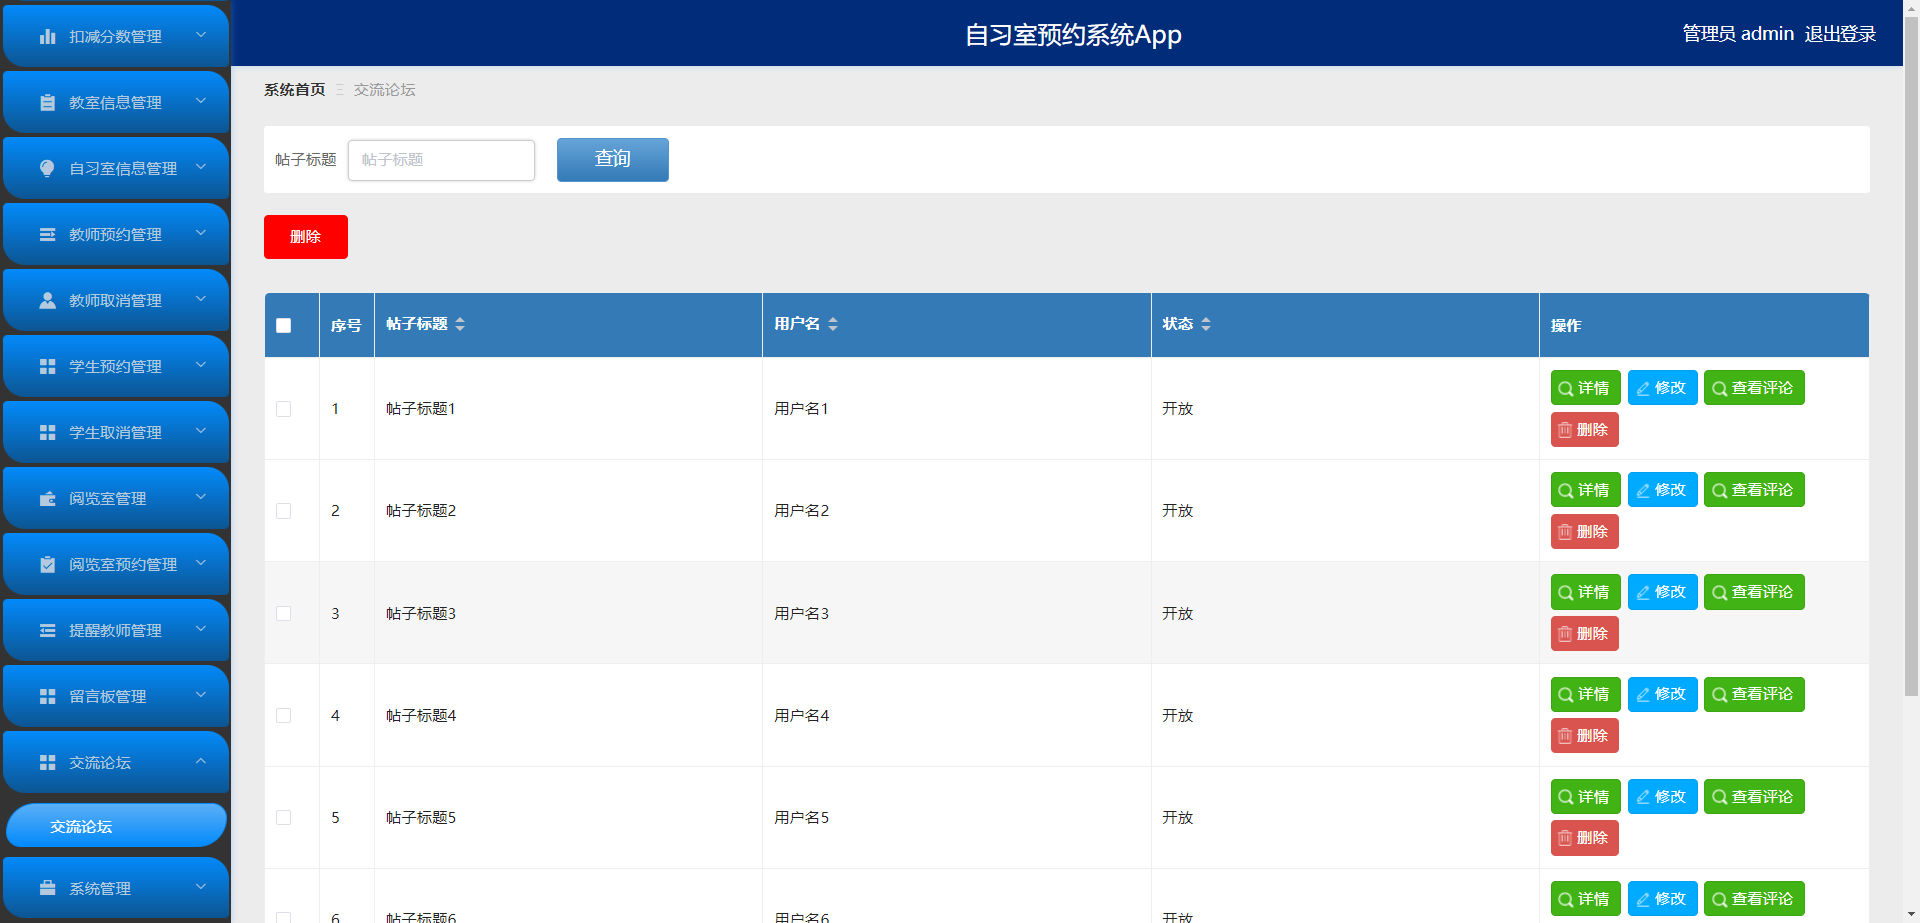Click the 帖子标题 search input field
The image size is (1920, 923).
[442, 160]
